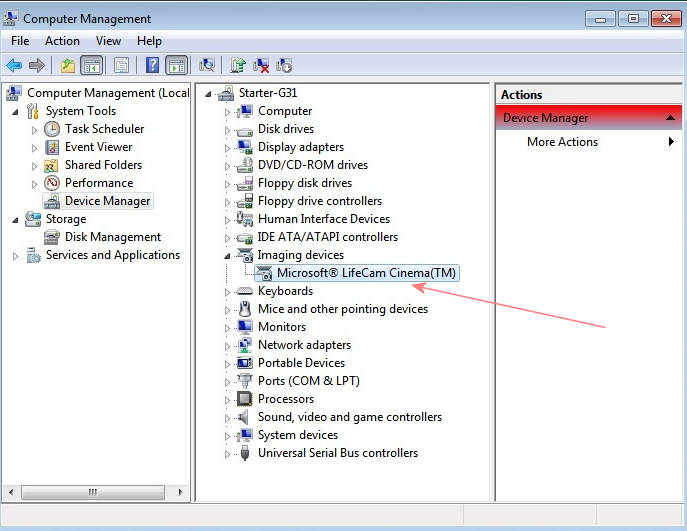Click the Network adapters icon
Screen dimensions: 687x531
click(244, 345)
